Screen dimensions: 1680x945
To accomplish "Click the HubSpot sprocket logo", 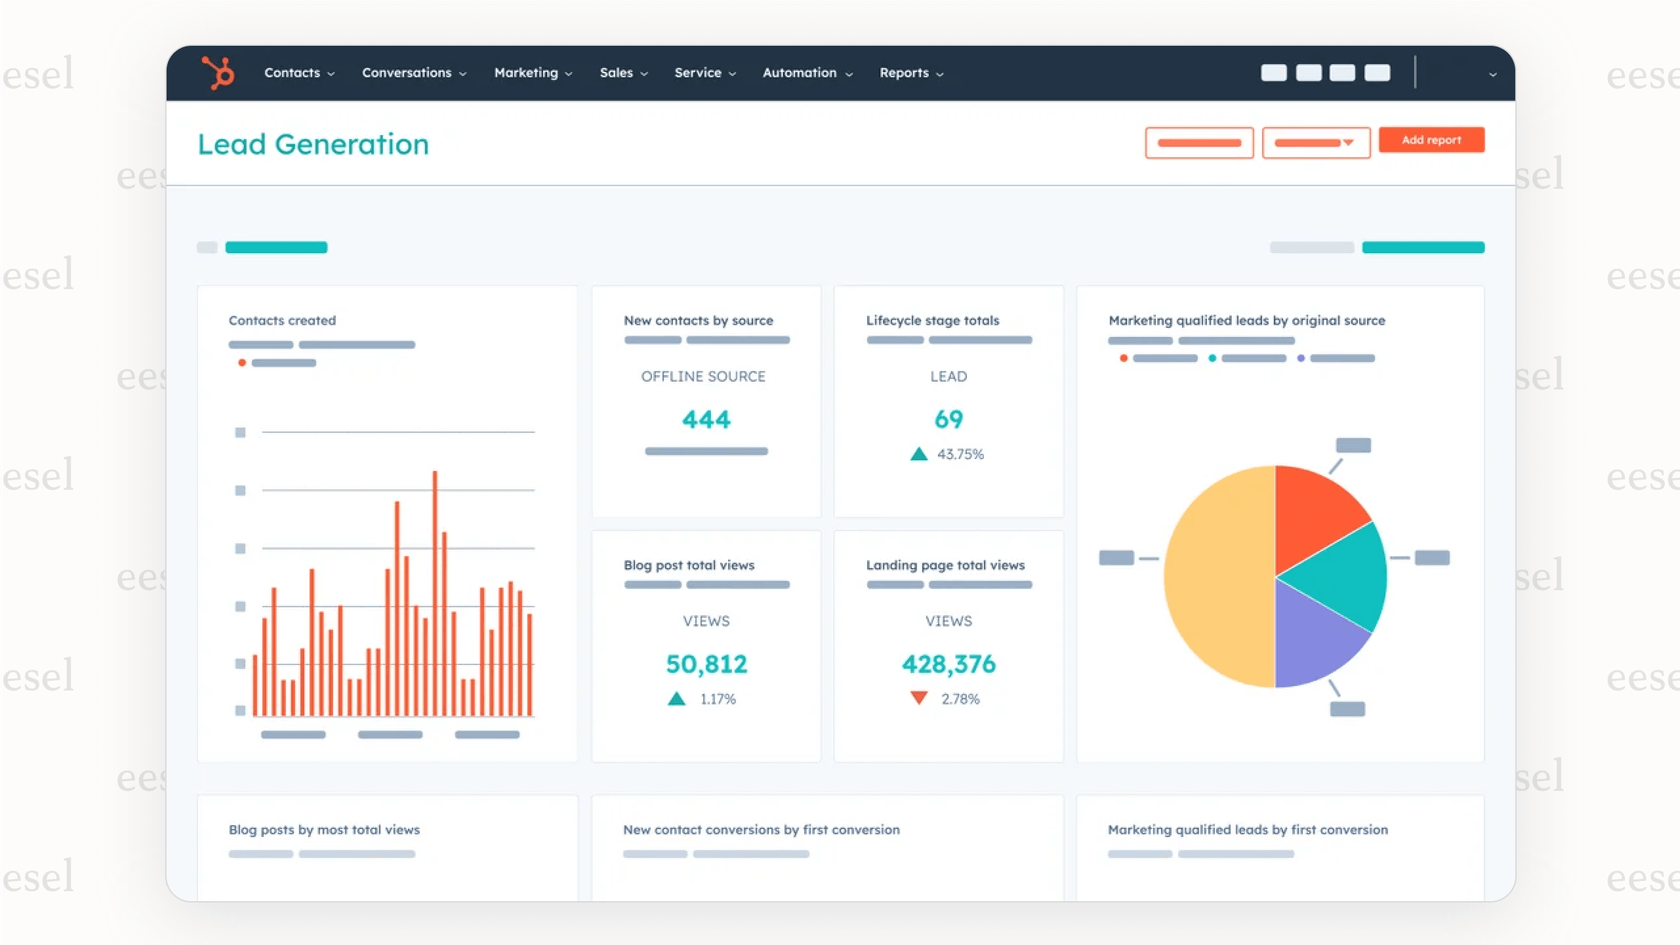I will tap(219, 72).
